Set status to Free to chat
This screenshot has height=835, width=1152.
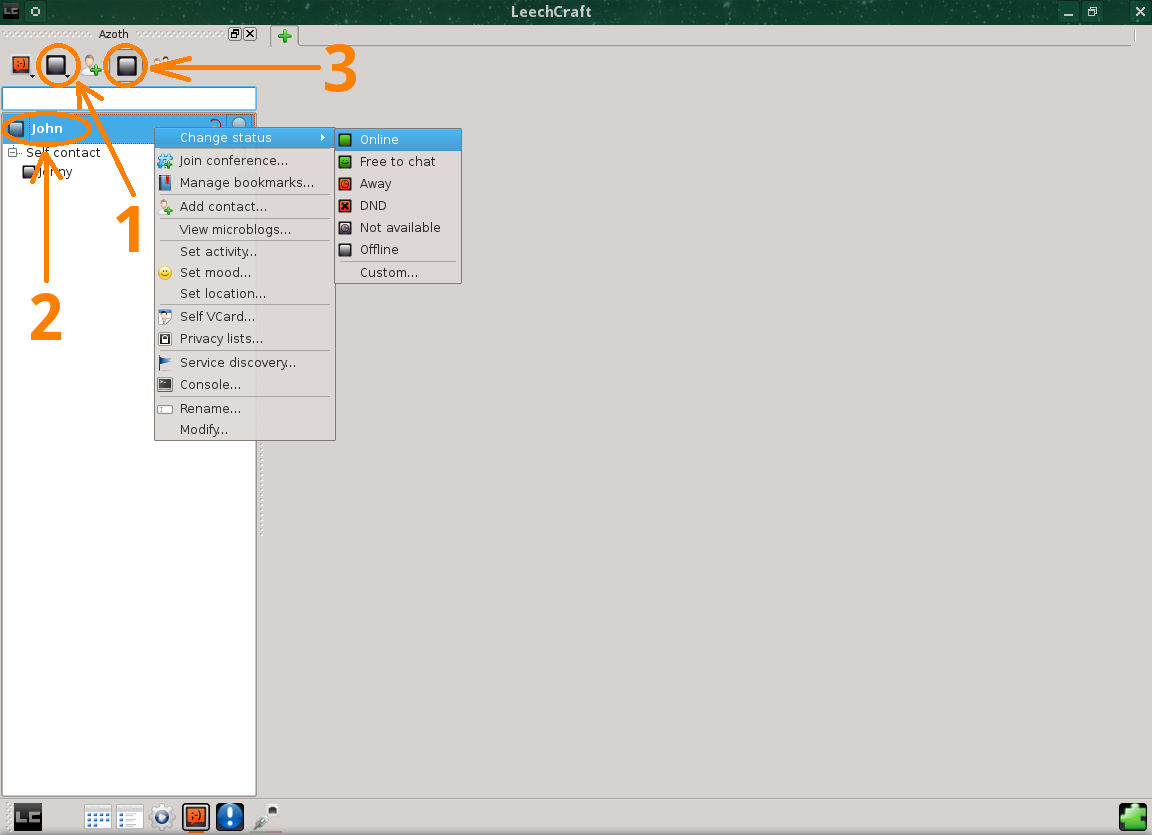398,162
